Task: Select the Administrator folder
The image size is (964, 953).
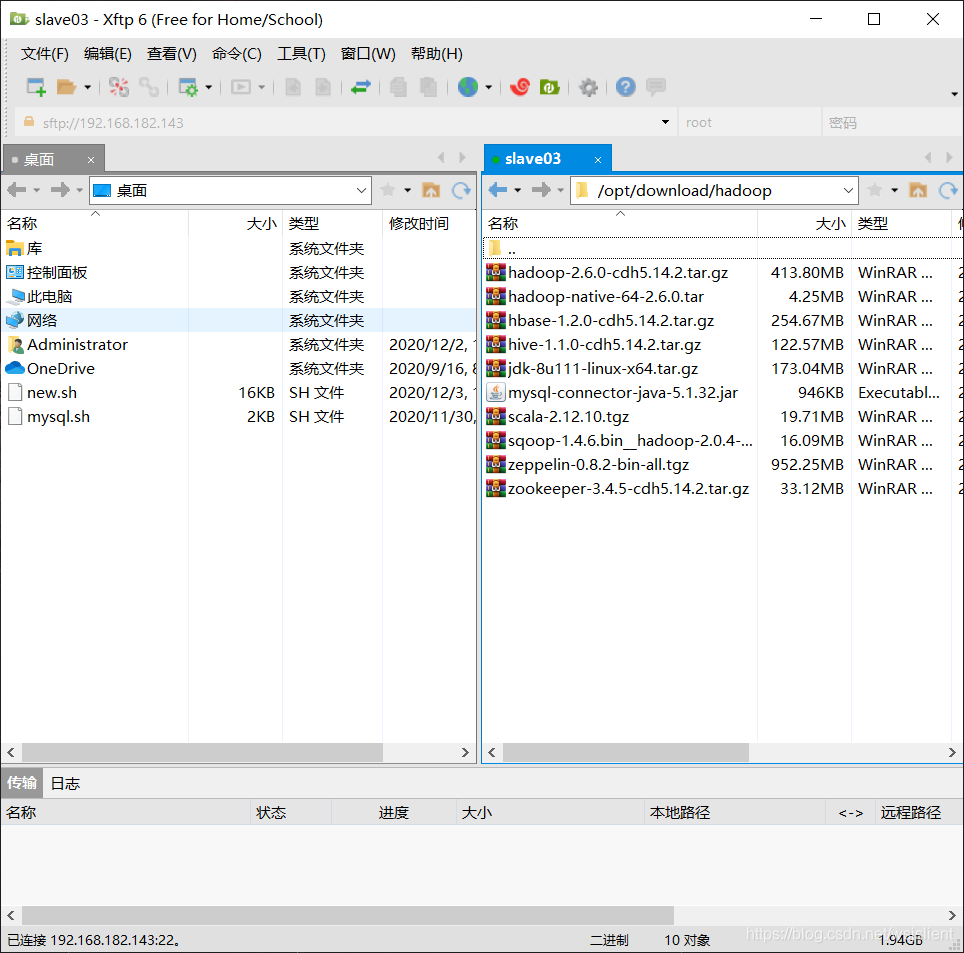Action: pyautogui.click(x=77, y=345)
